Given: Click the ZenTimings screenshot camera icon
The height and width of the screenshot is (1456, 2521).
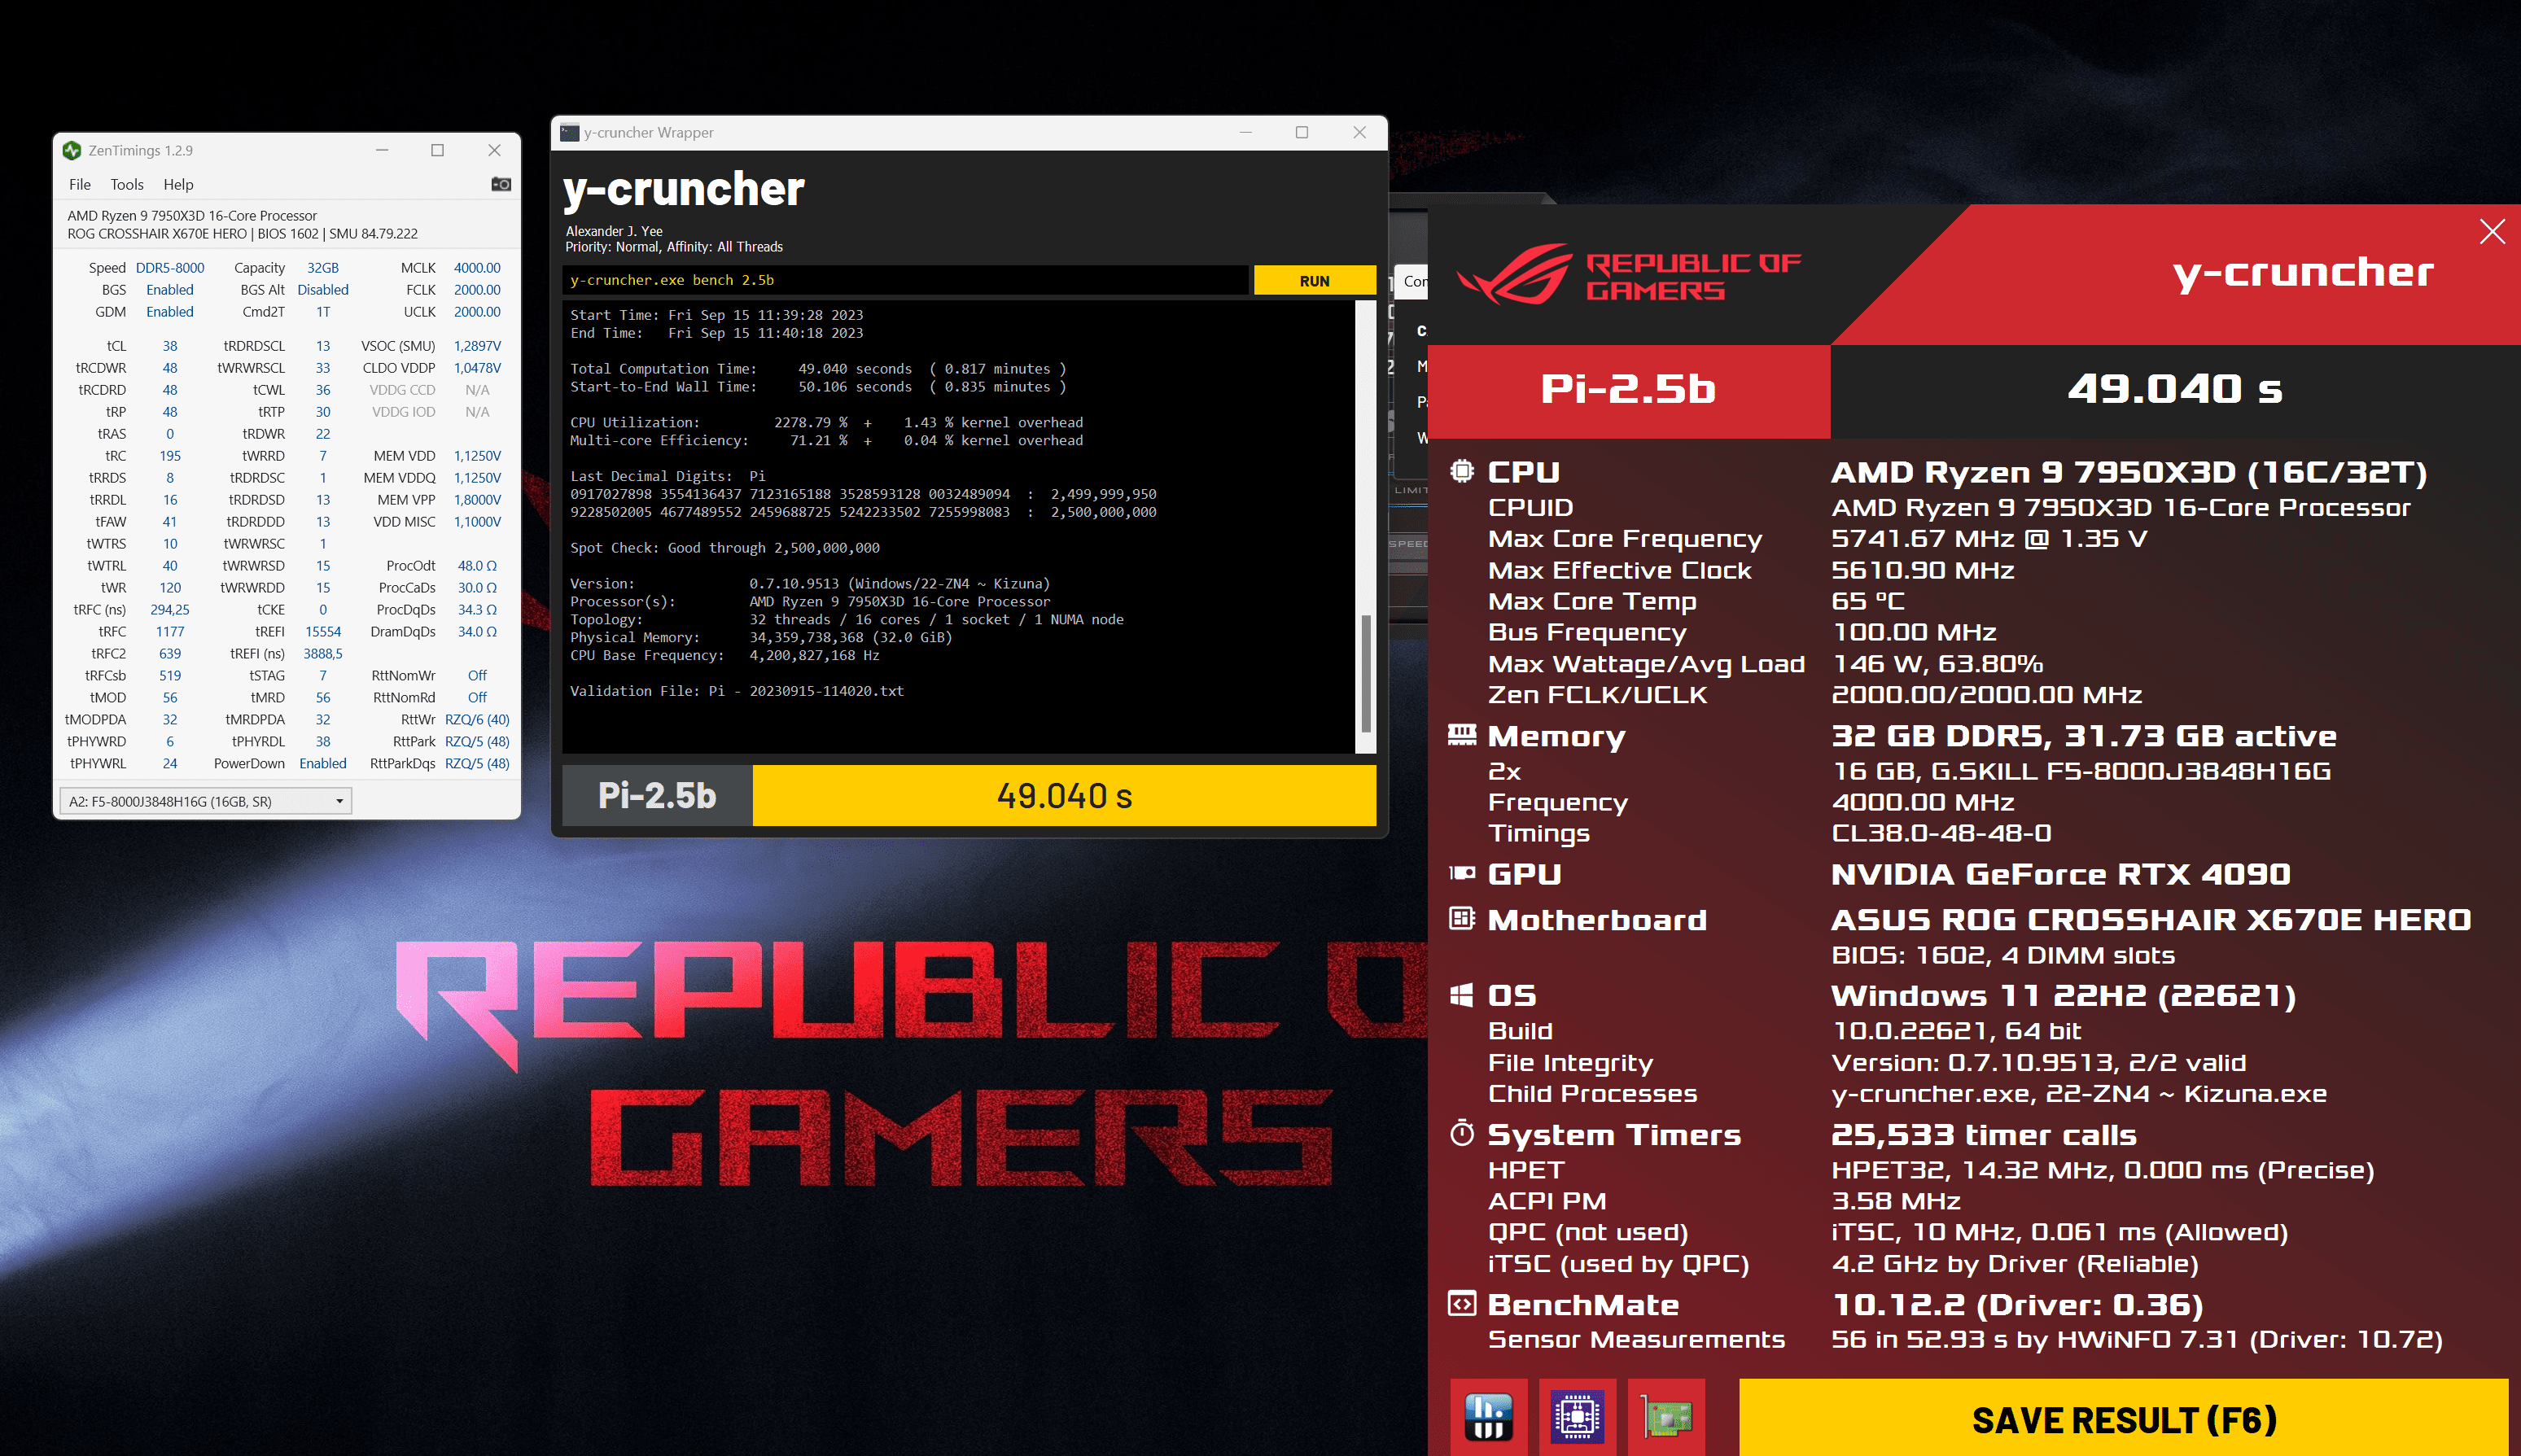Looking at the screenshot, I should coord(501,184).
